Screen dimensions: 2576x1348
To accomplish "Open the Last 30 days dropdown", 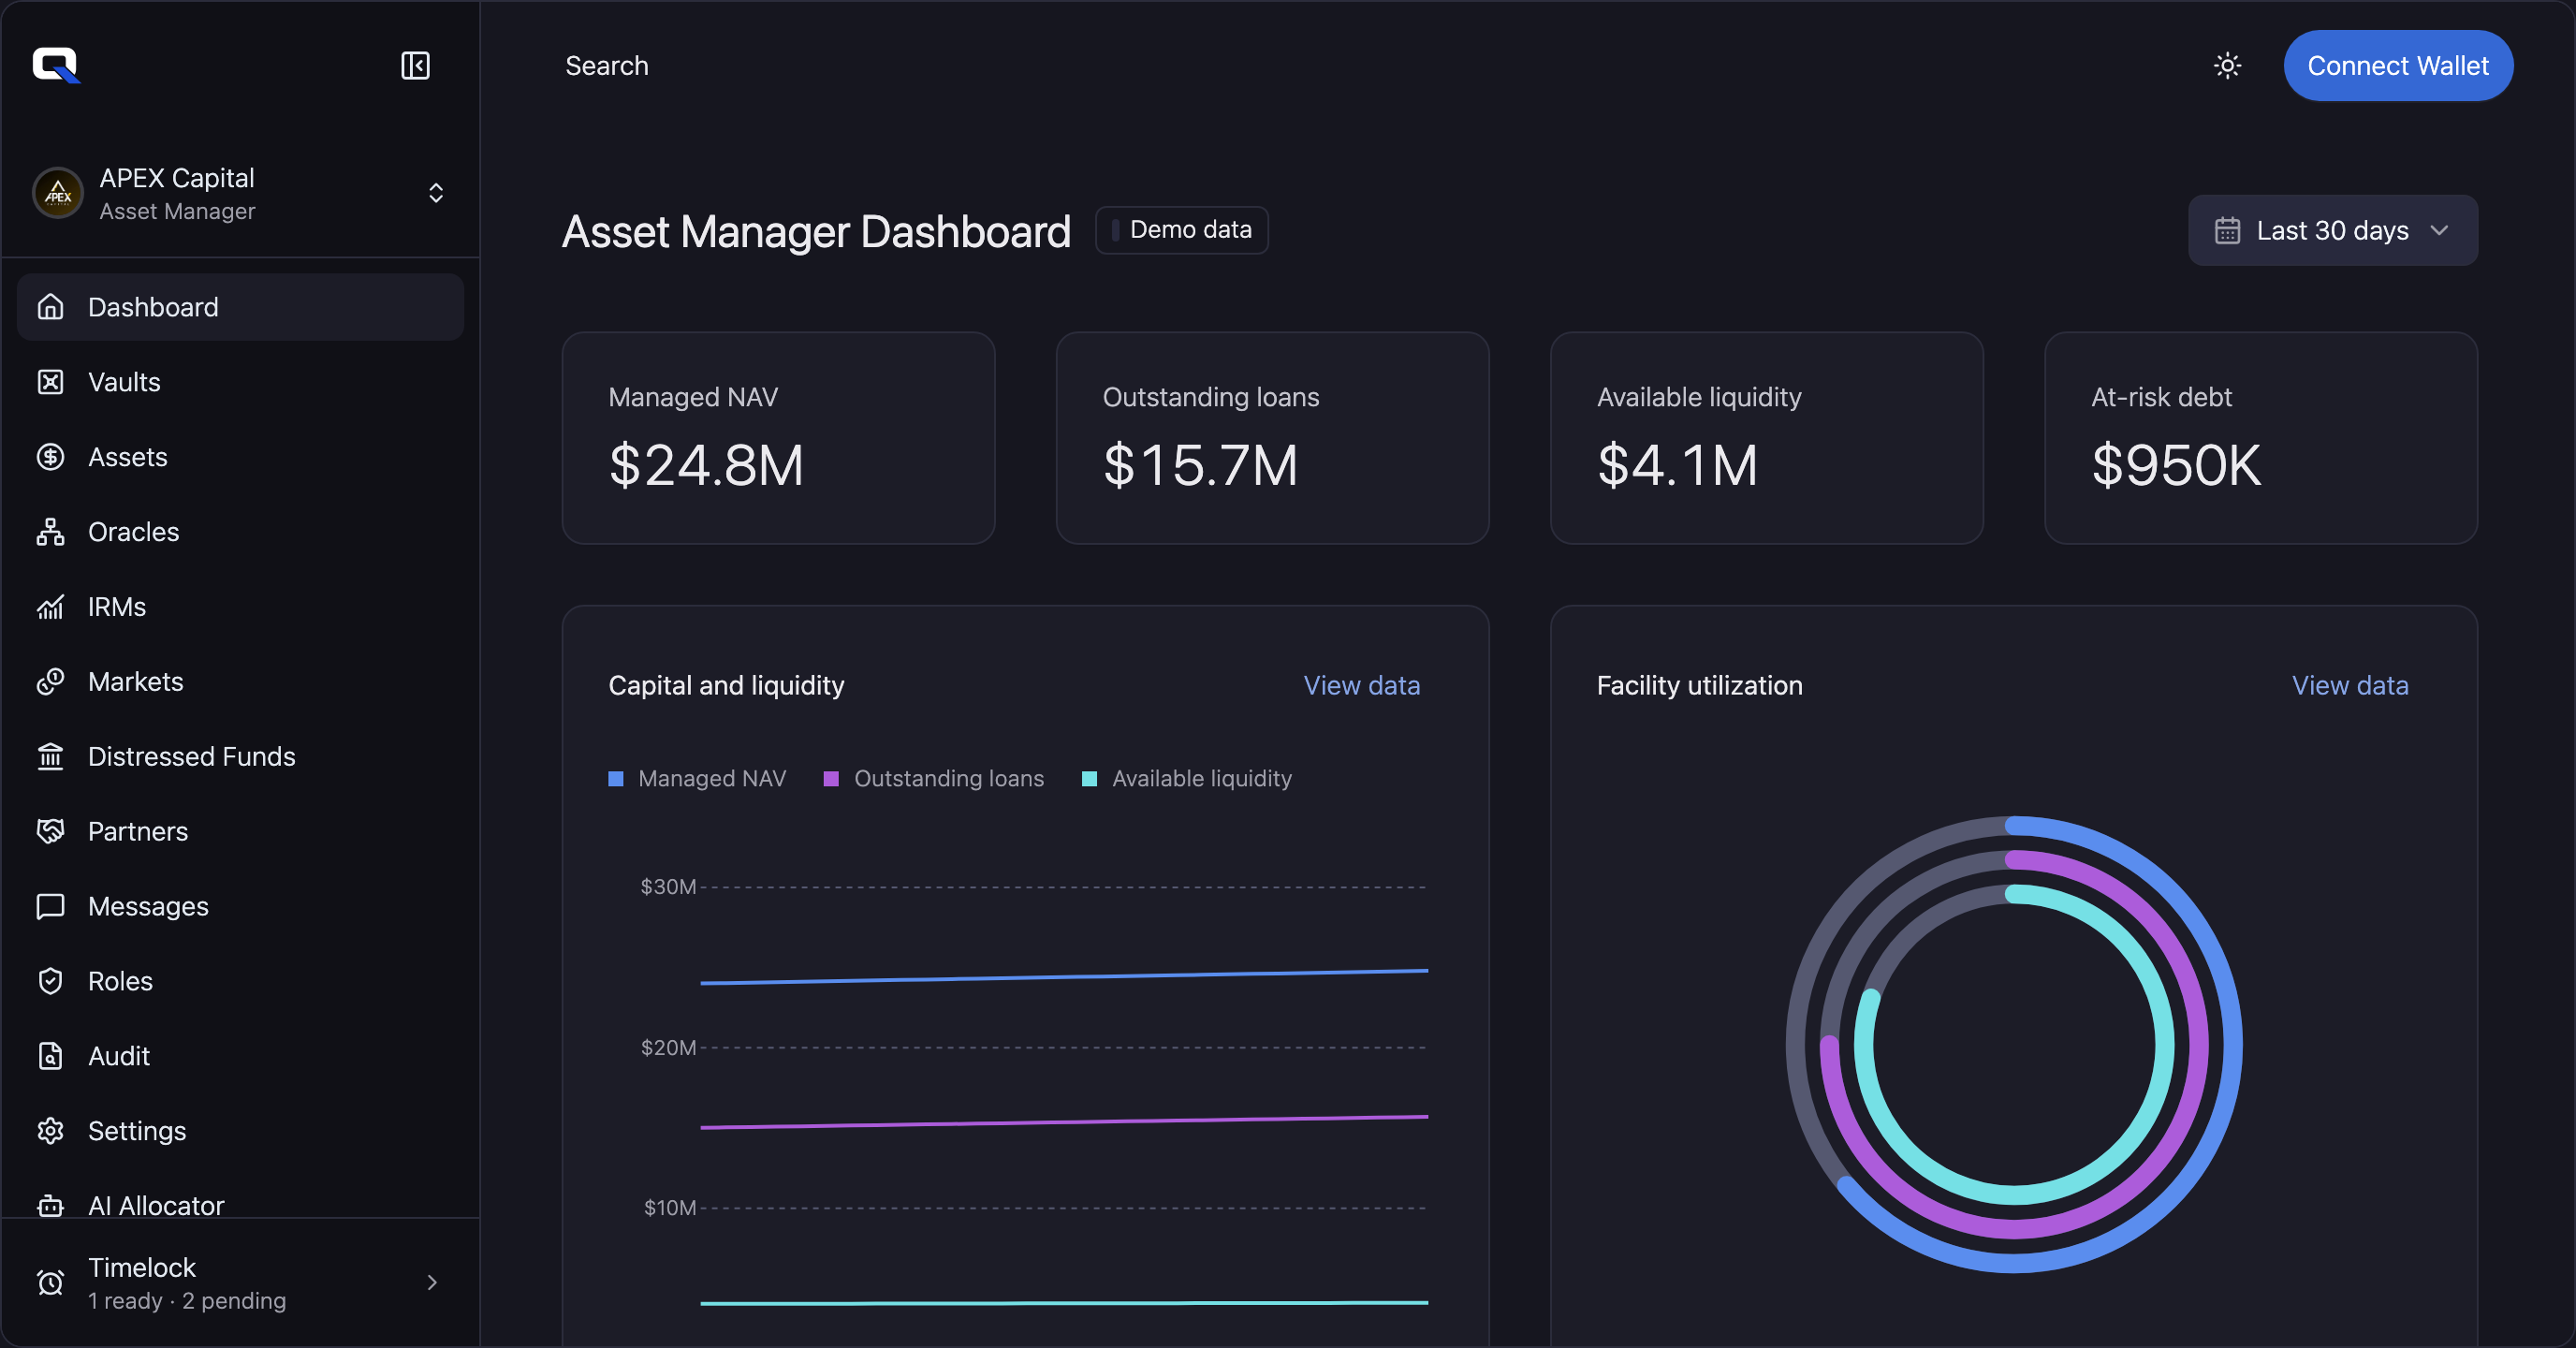I will click(2332, 231).
